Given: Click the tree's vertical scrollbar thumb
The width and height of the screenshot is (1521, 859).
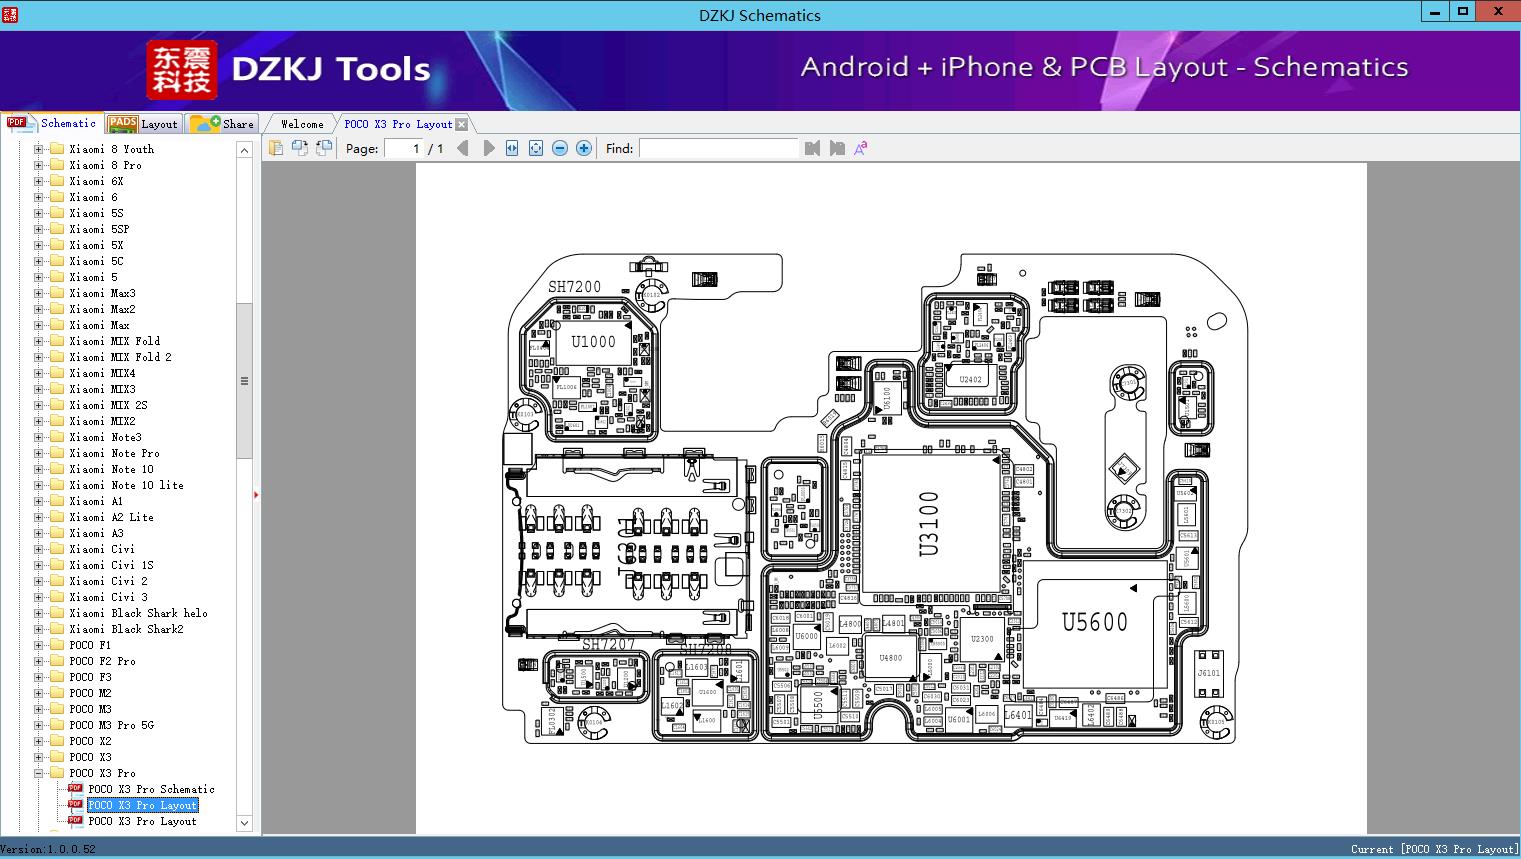Looking at the screenshot, I should click(244, 380).
